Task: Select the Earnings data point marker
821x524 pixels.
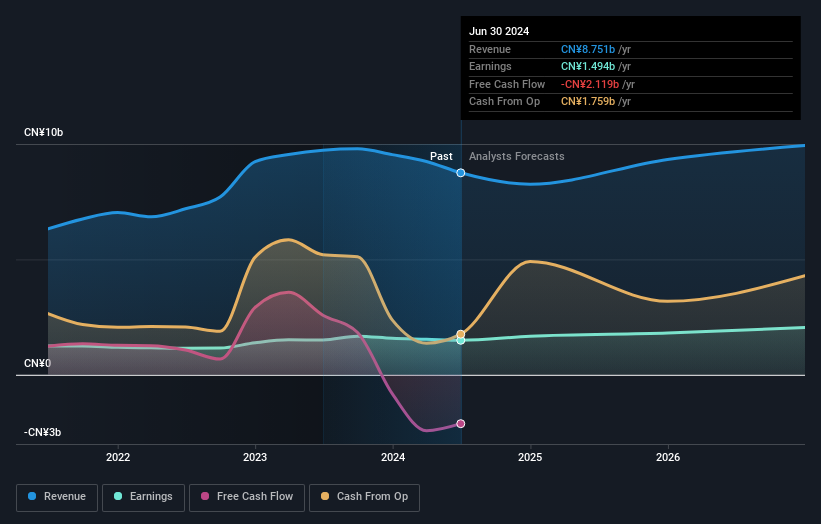Action: click(461, 341)
